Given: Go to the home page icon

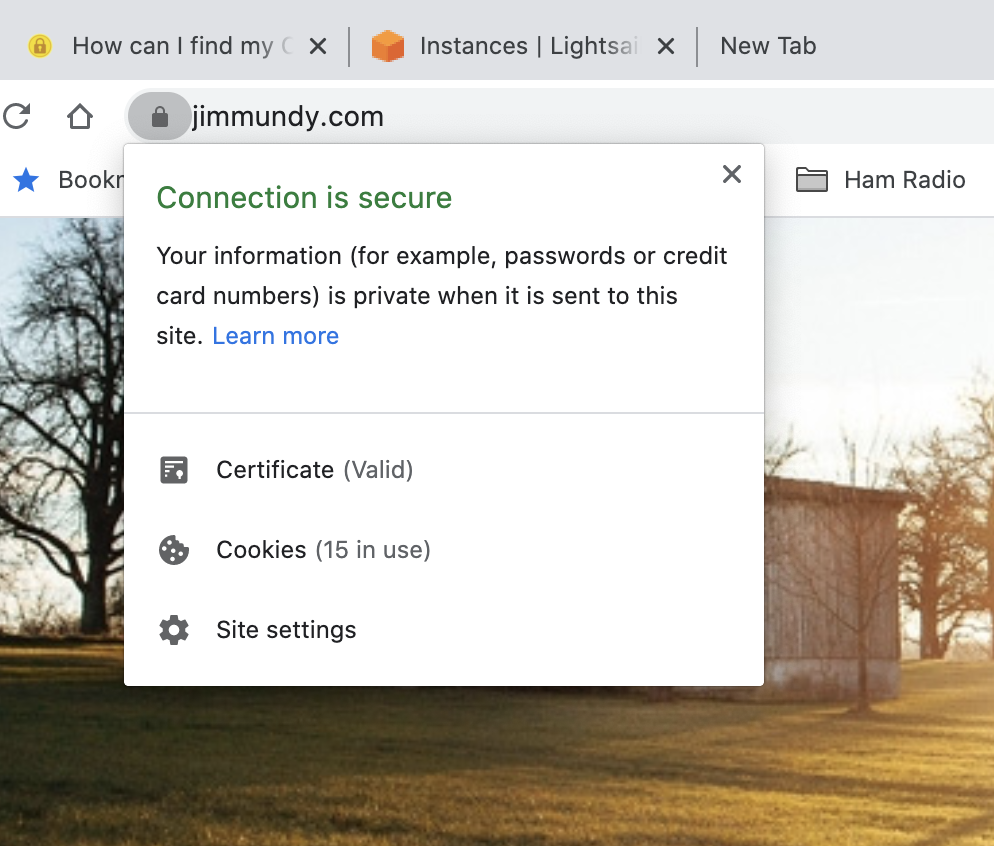Looking at the screenshot, I should point(80,116).
